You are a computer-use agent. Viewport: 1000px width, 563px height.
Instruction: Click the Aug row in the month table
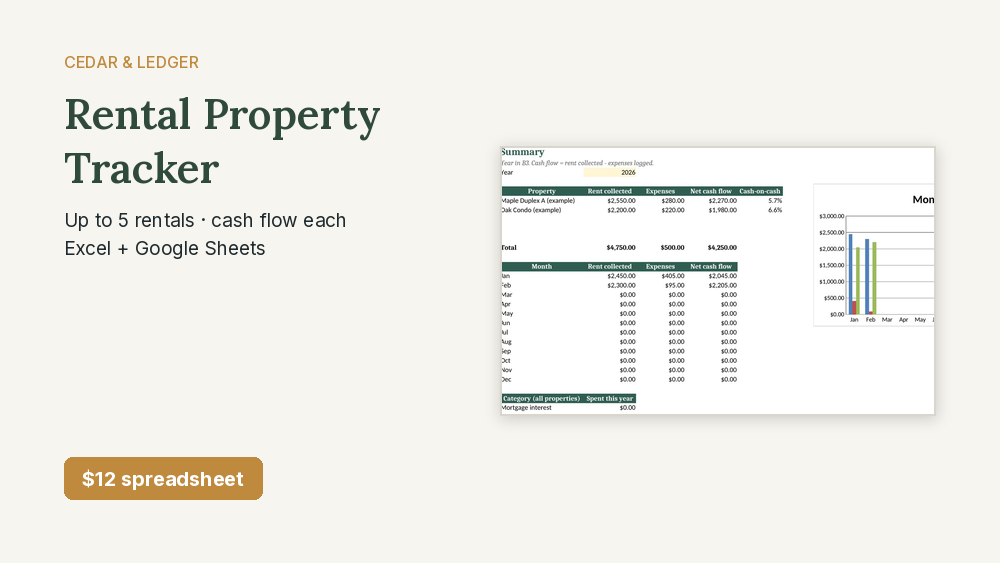pos(619,342)
